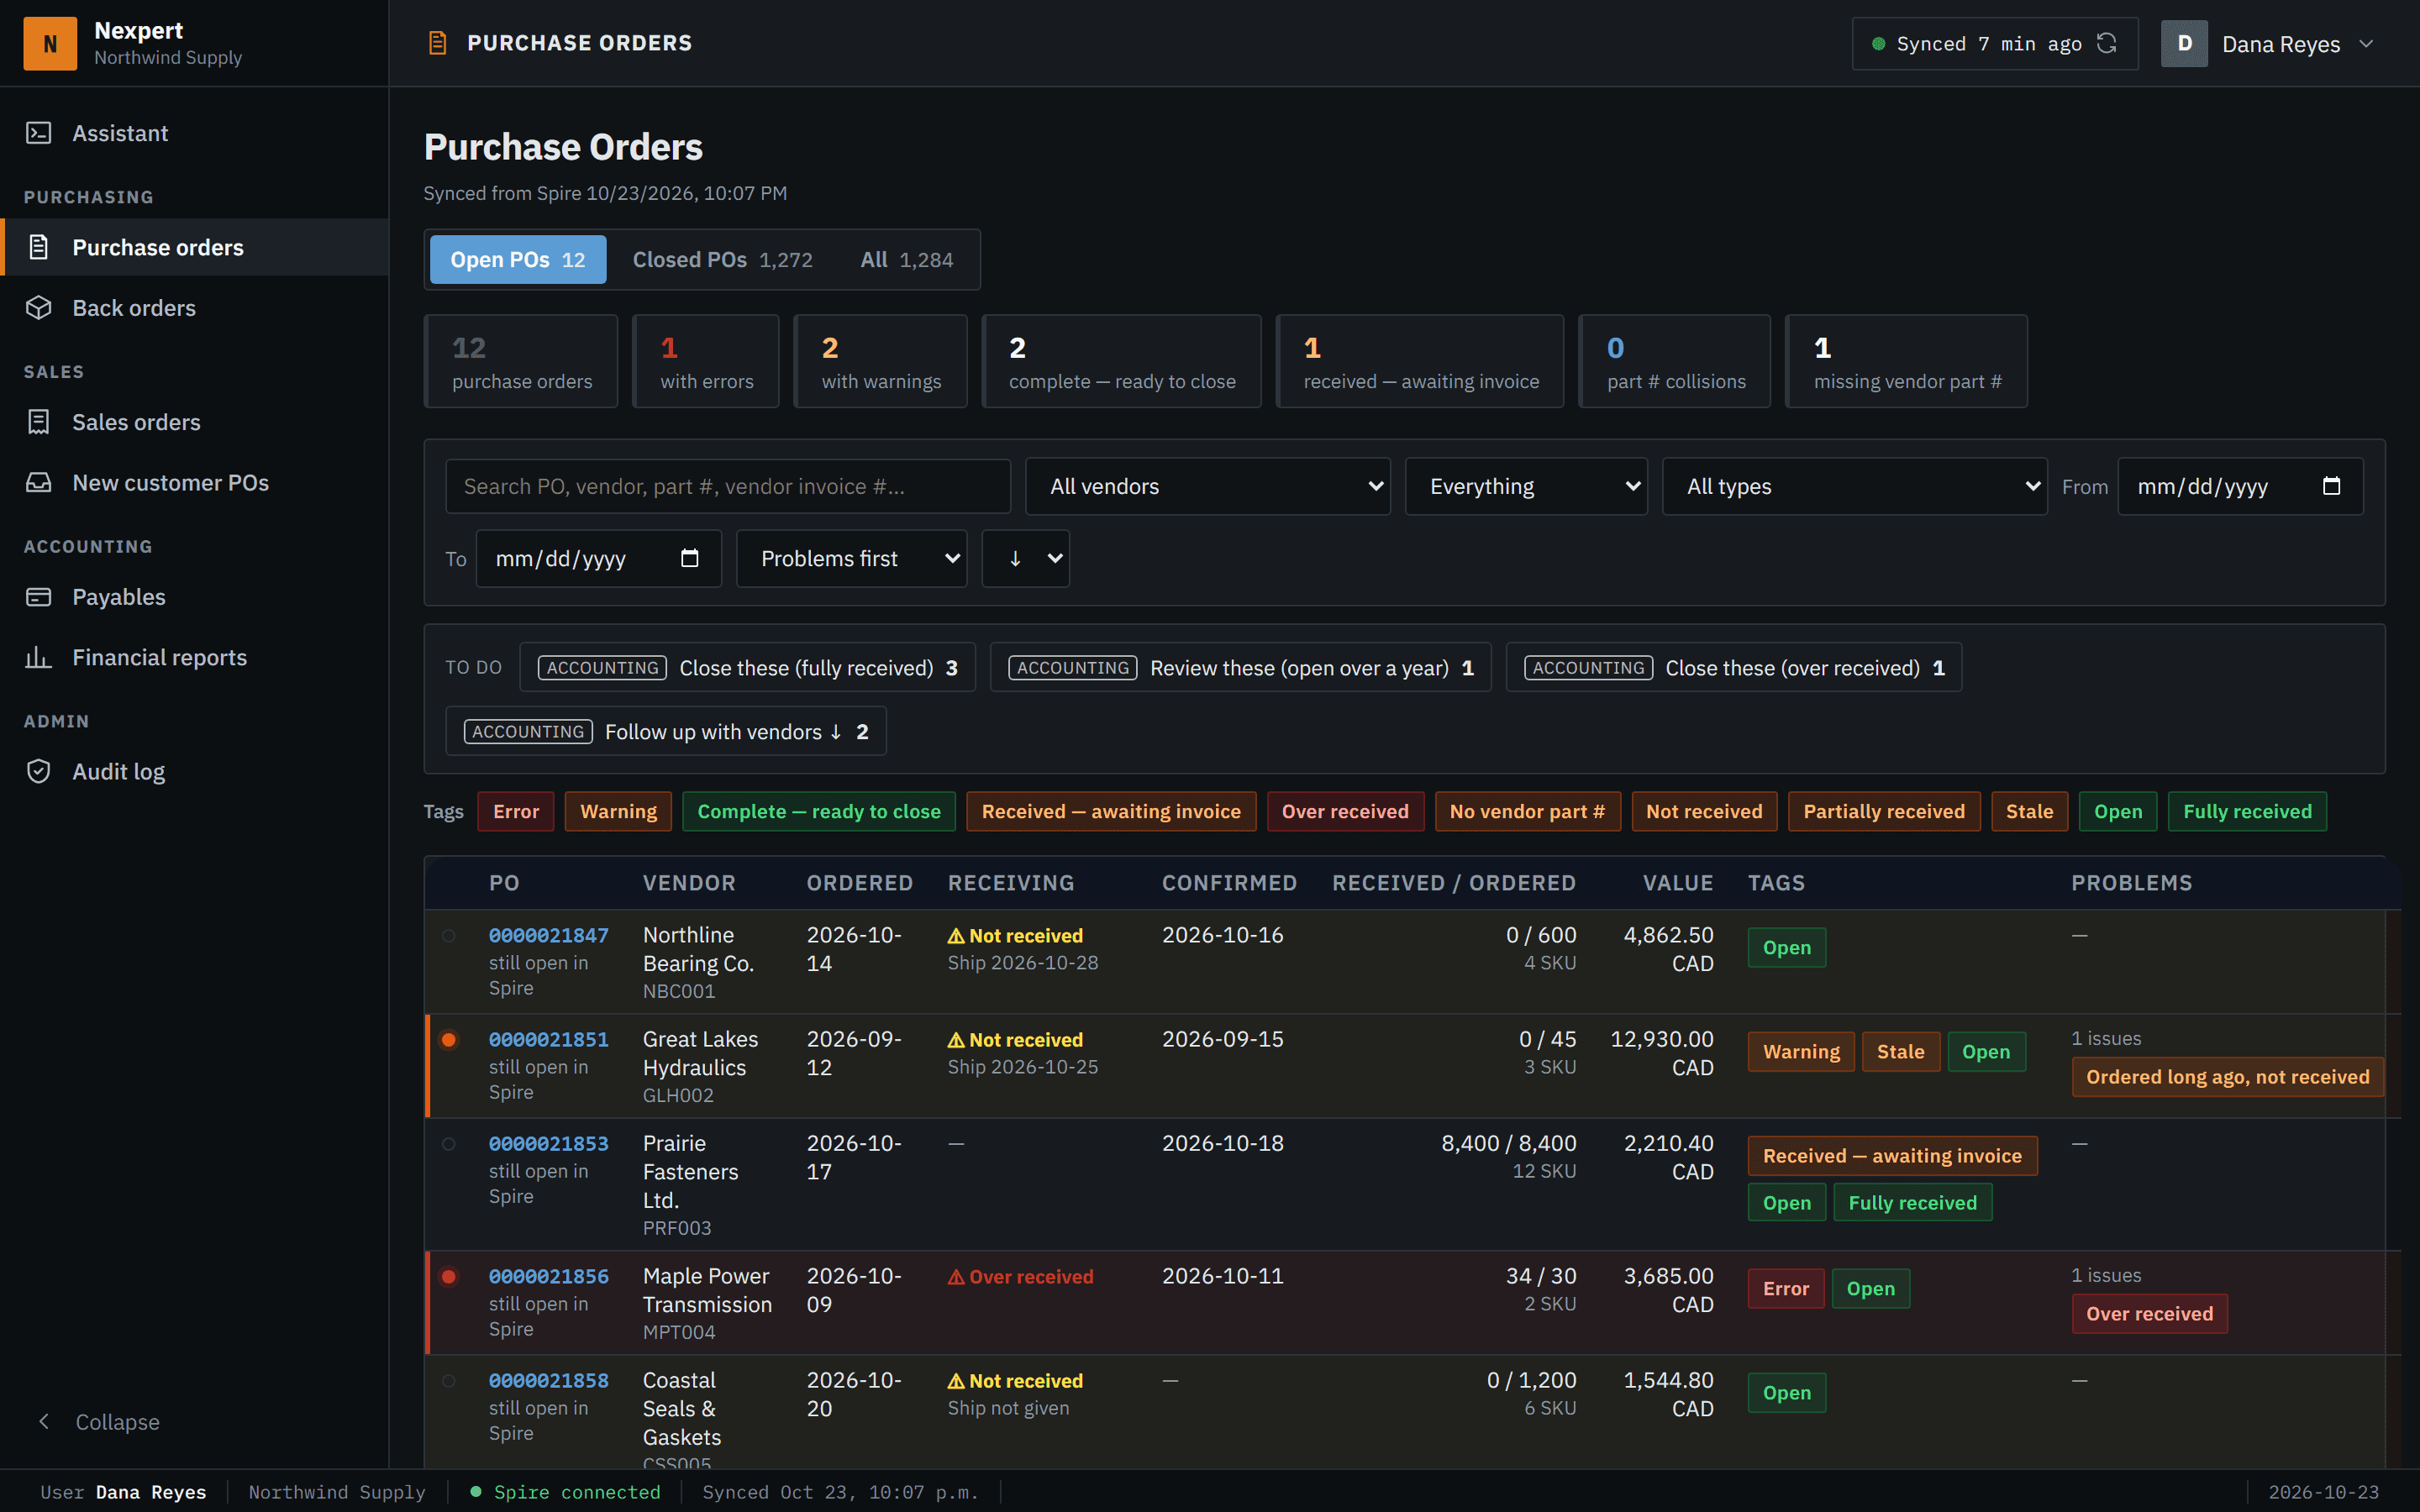
Task: Click the sync refresh icon
Action: coord(2107,43)
